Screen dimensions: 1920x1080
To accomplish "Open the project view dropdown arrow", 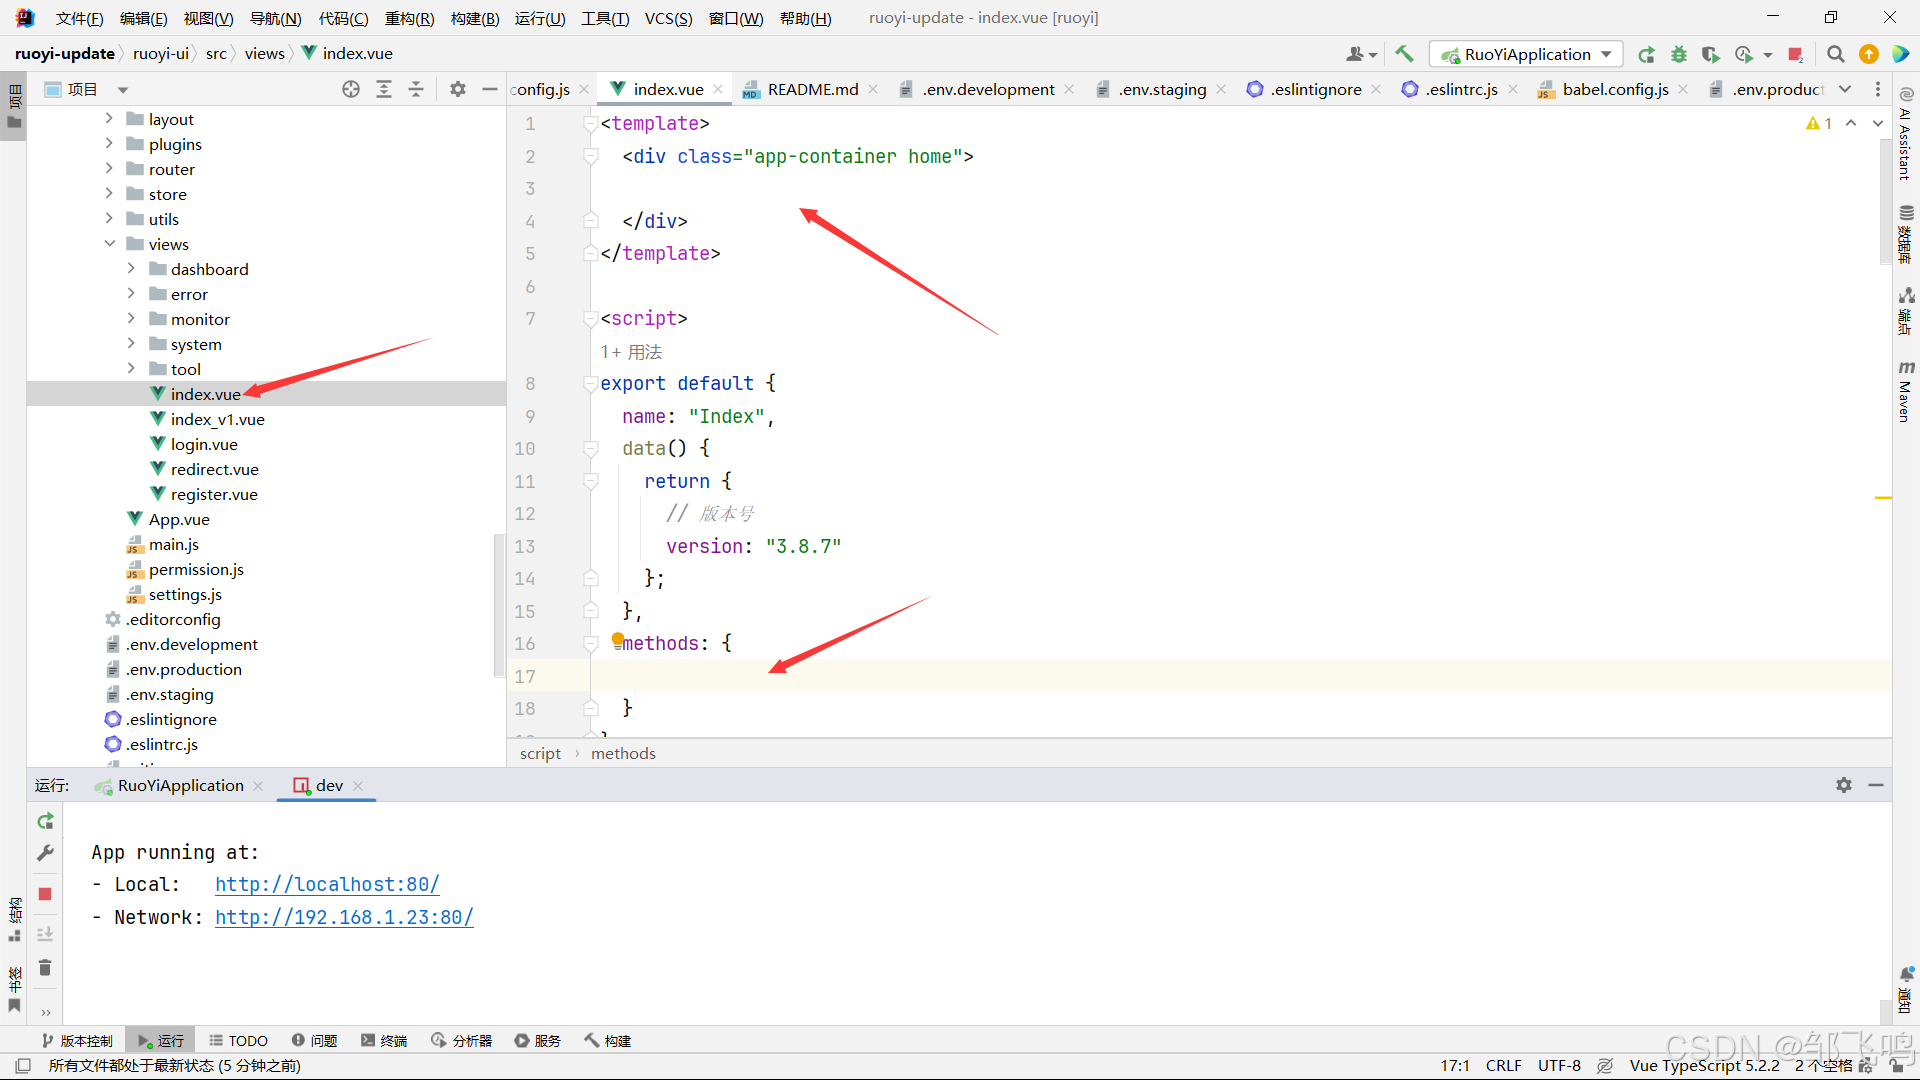I will pos(123,90).
